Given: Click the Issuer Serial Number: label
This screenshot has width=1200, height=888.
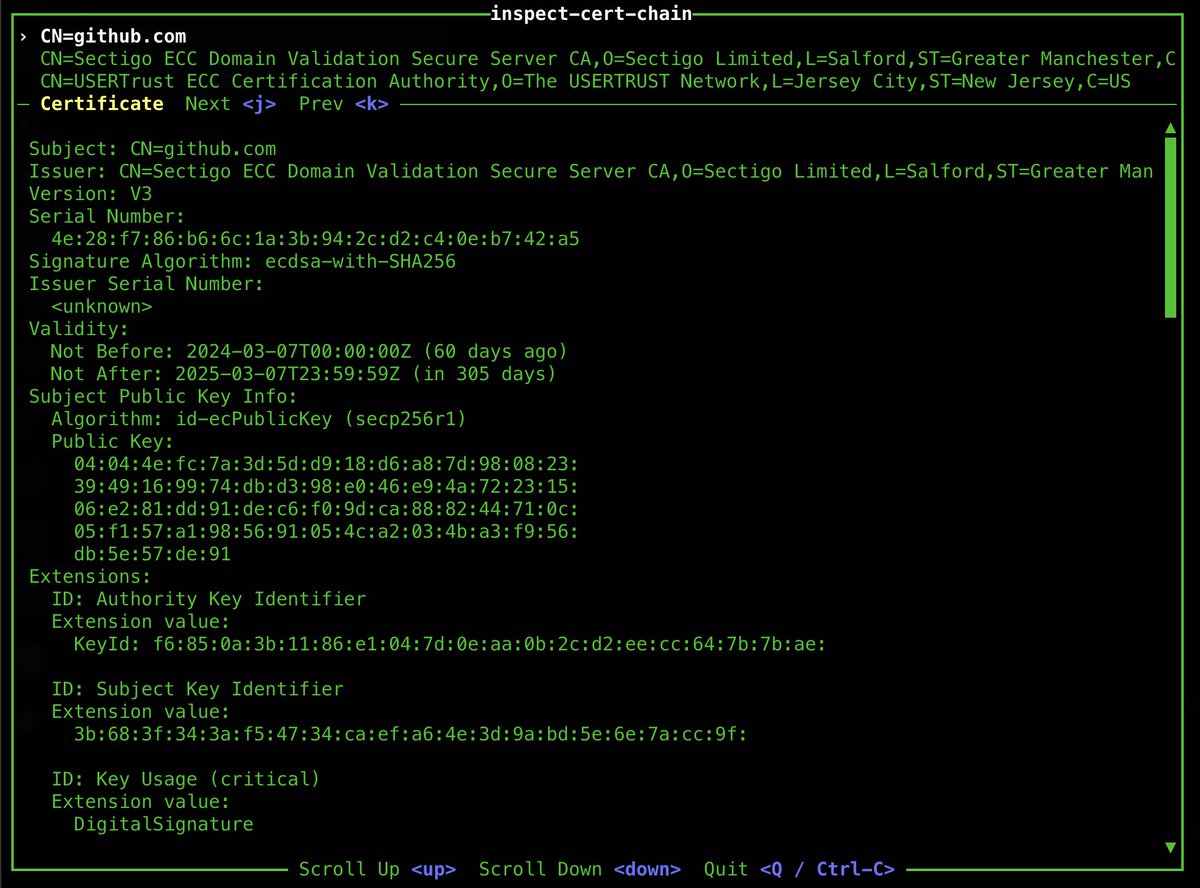Looking at the screenshot, I should pos(146,284).
